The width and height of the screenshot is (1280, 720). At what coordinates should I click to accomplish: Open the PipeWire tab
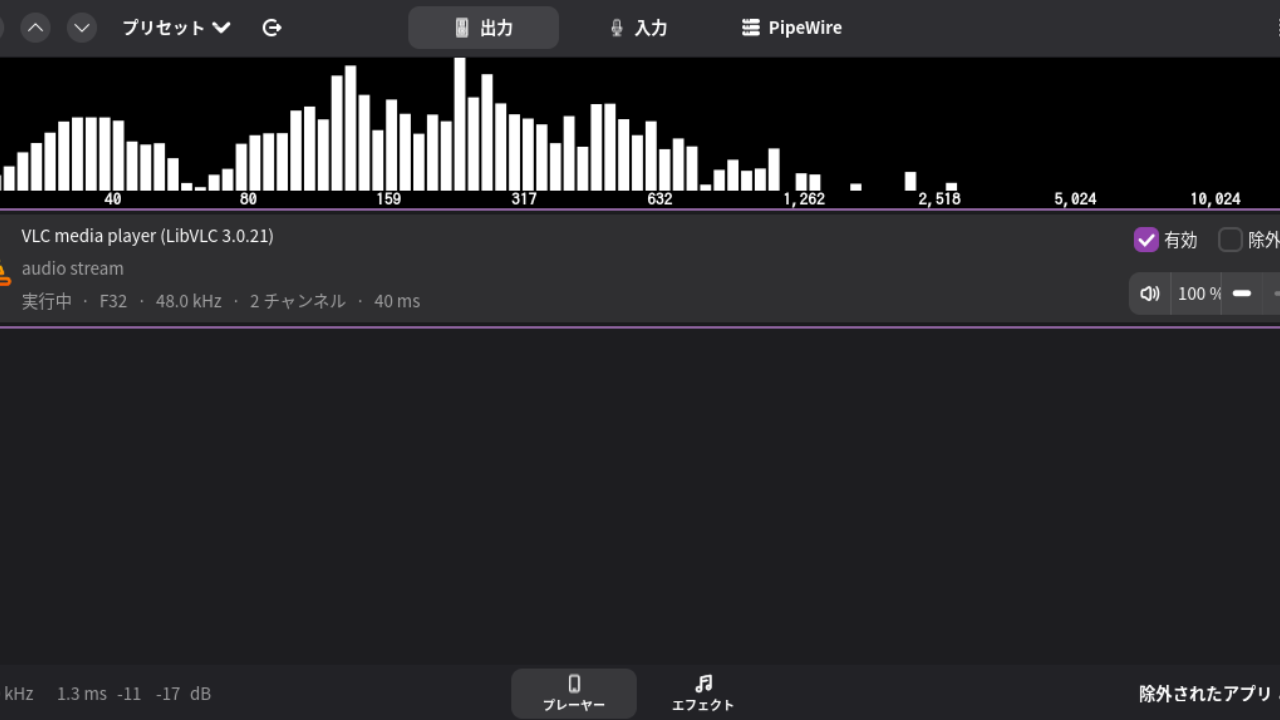click(x=792, y=28)
